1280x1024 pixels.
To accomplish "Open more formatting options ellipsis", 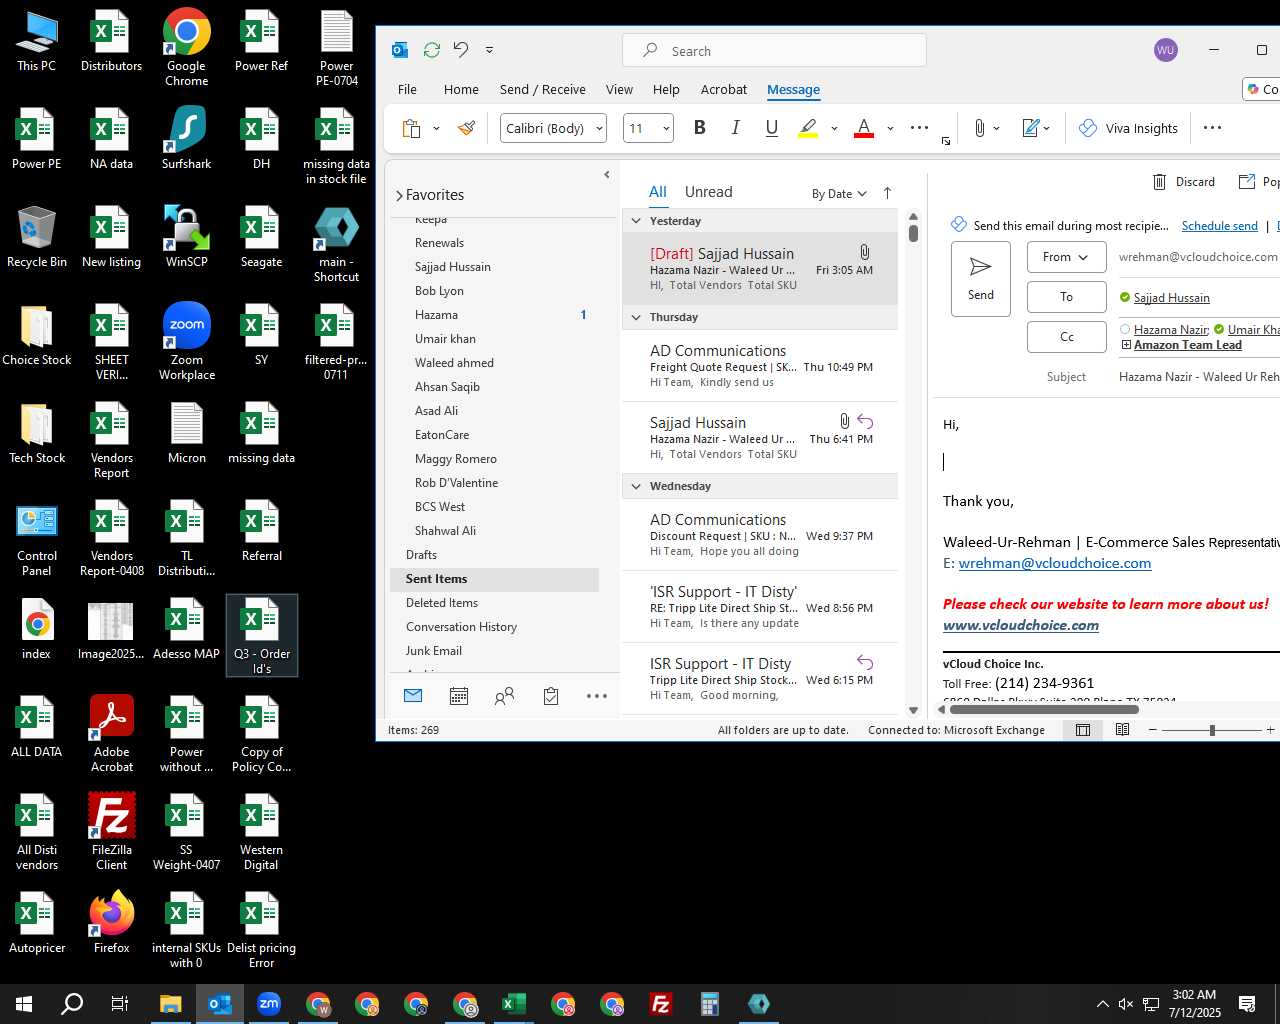I will click(x=920, y=128).
